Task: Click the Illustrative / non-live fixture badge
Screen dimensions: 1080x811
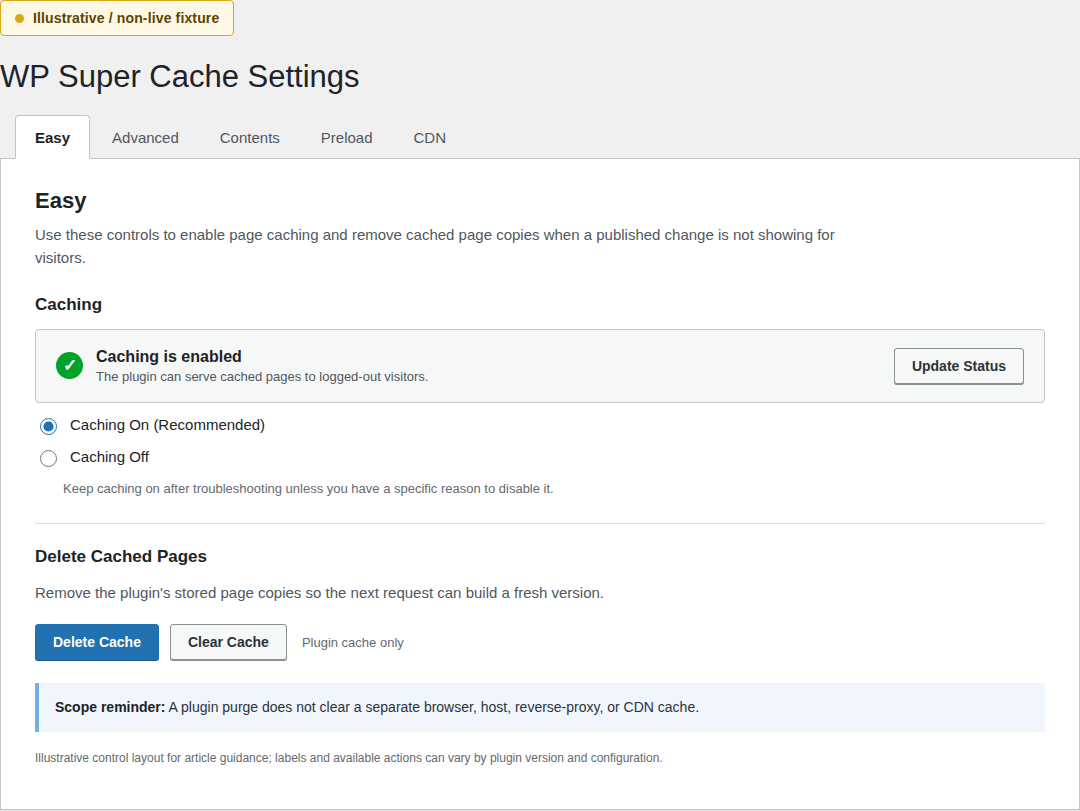Action: tap(117, 18)
